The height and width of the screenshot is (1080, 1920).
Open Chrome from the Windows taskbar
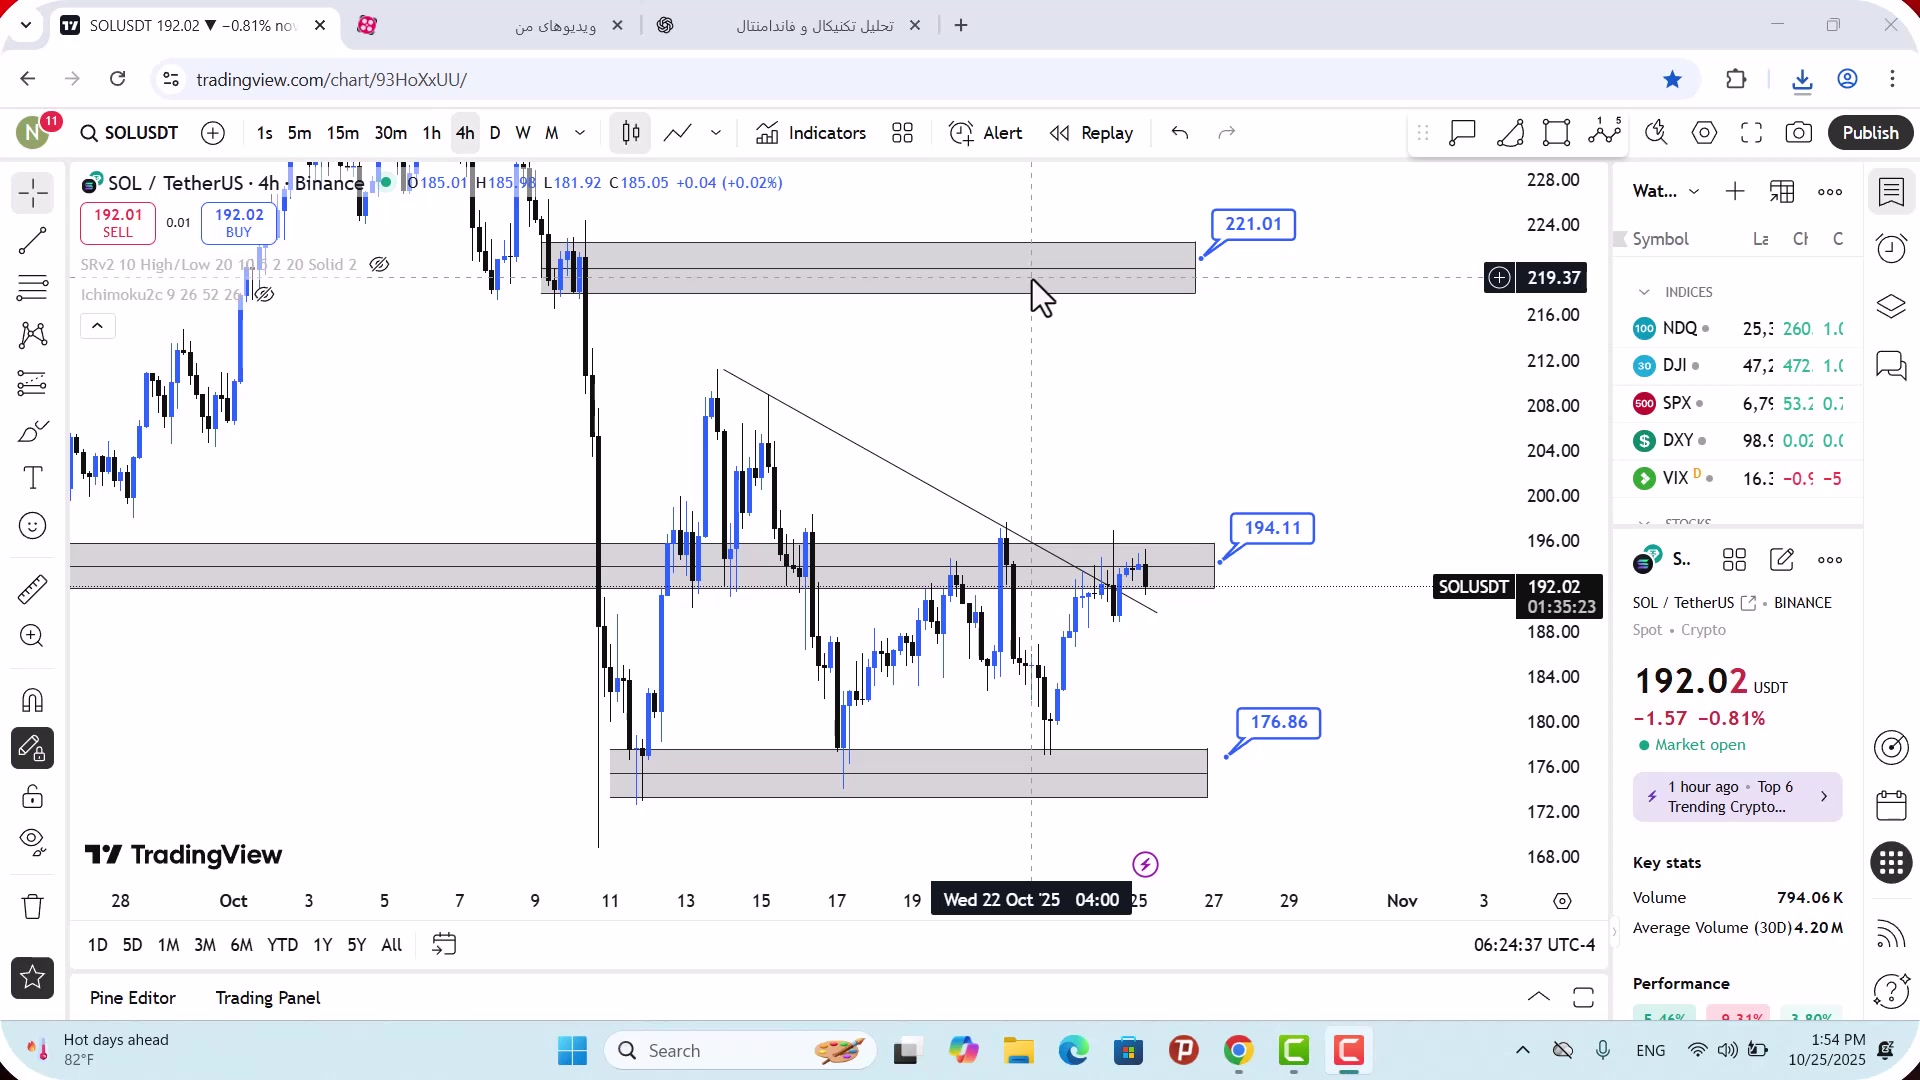1239,1051
